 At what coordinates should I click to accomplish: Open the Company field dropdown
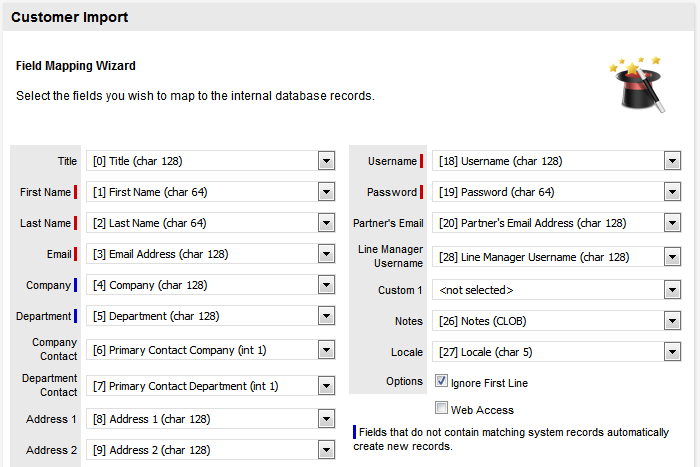pos(326,285)
